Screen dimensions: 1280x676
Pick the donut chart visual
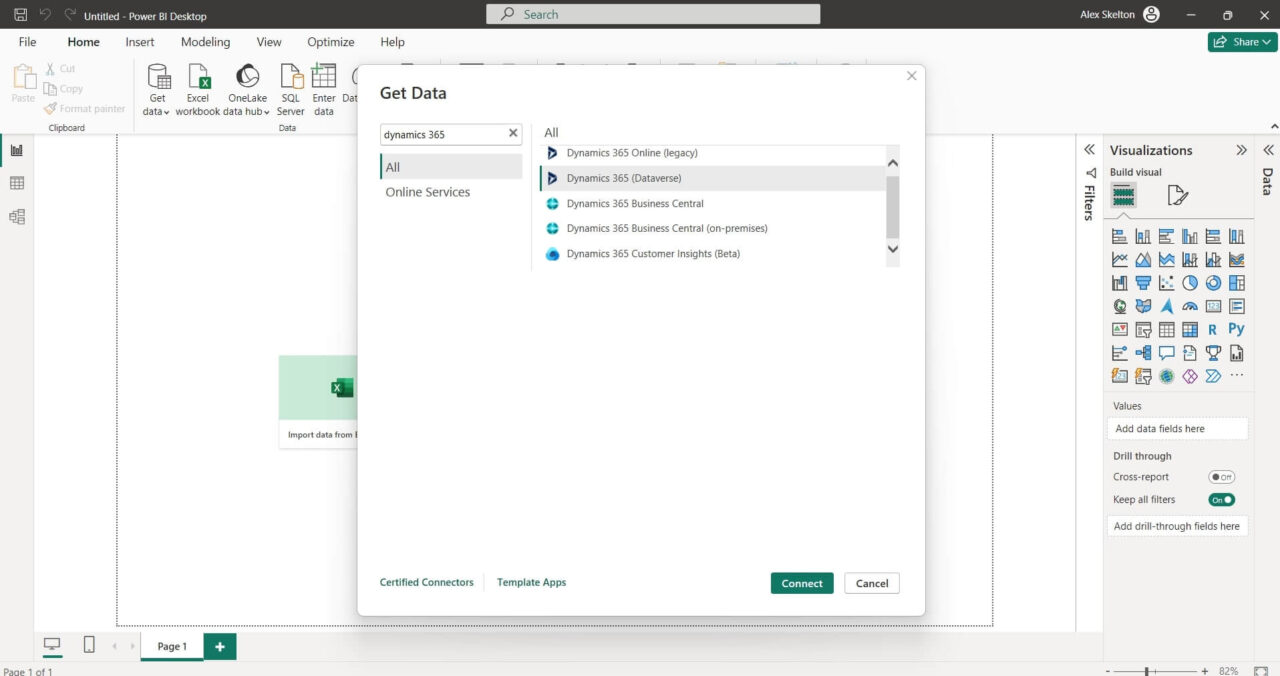(x=1213, y=283)
